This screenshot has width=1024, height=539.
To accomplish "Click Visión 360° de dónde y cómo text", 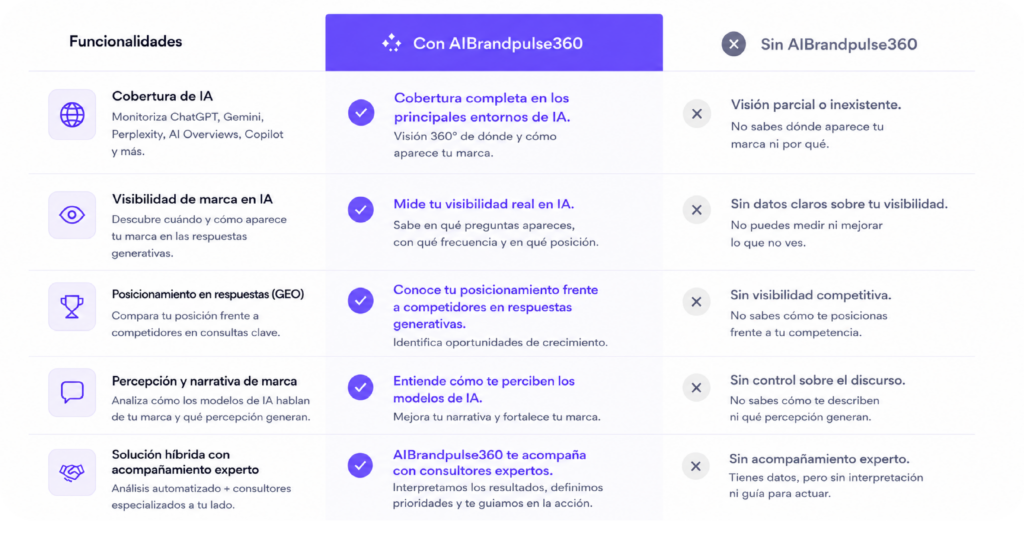I will pyautogui.click(x=475, y=144).
